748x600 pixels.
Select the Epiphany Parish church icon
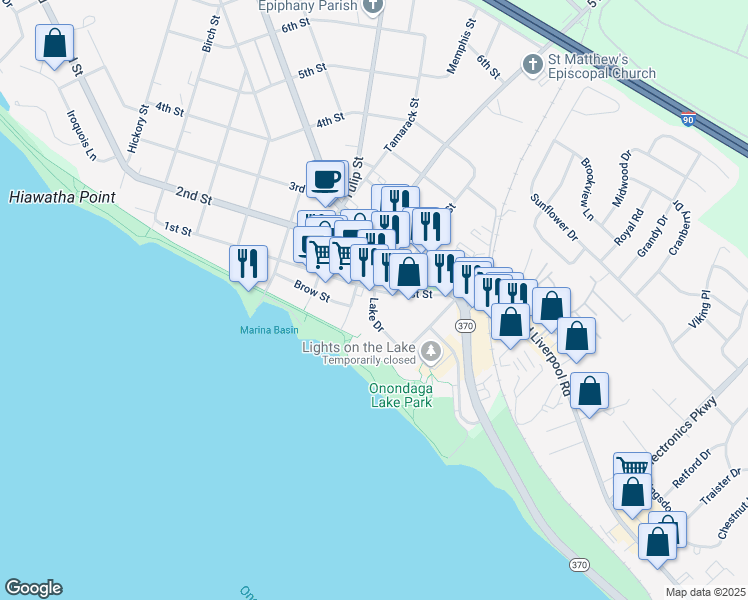374,8
